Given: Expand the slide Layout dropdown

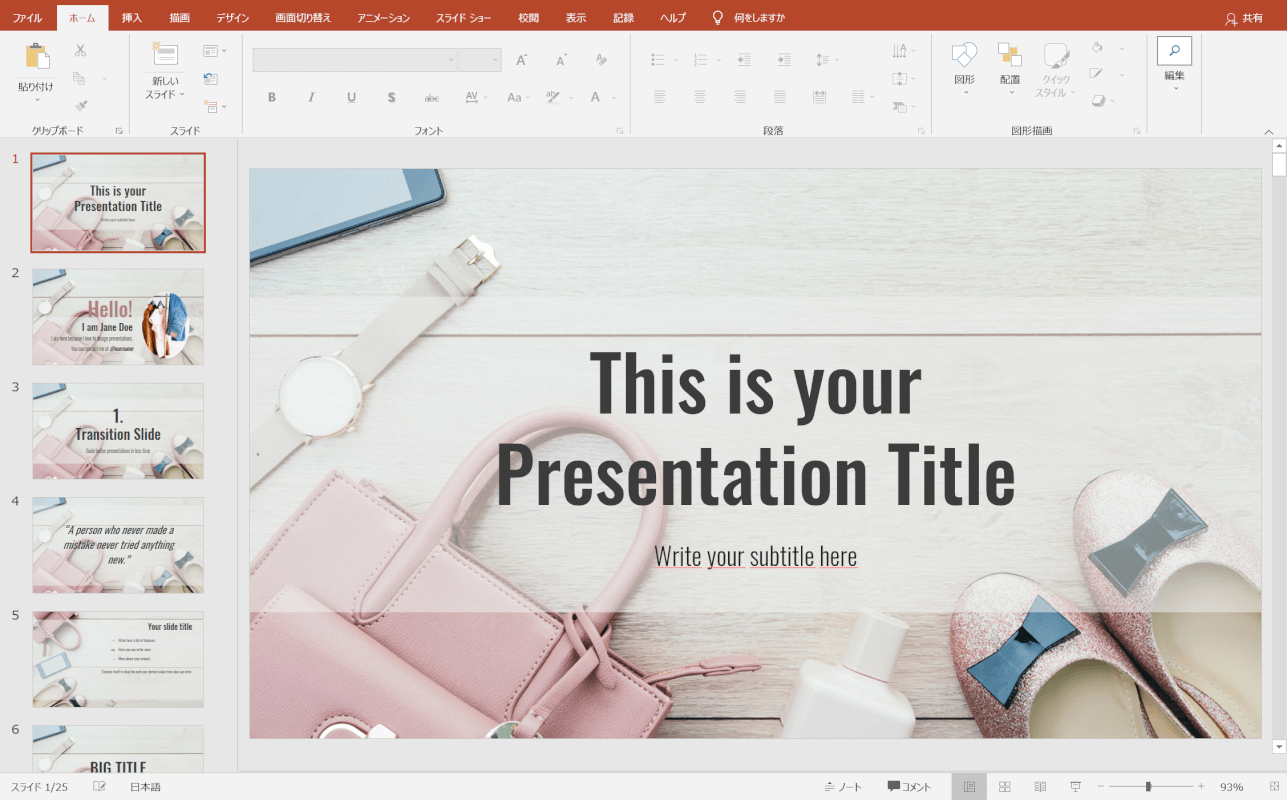Looking at the screenshot, I should coord(215,50).
